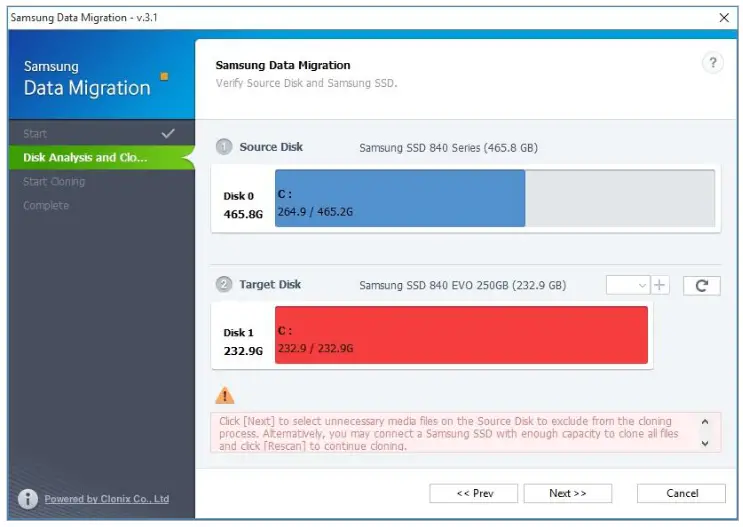Image resolution: width=743 pixels, height=527 pixels.
Task: Open the help question mark icon
Action: click(x=712, y=63)
